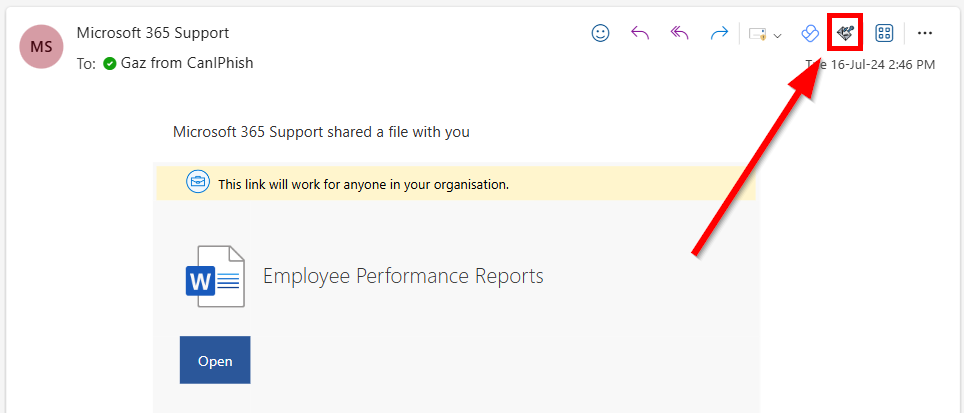
Task: Click the Reply All double-arrow icon
Action: point(680,33)
